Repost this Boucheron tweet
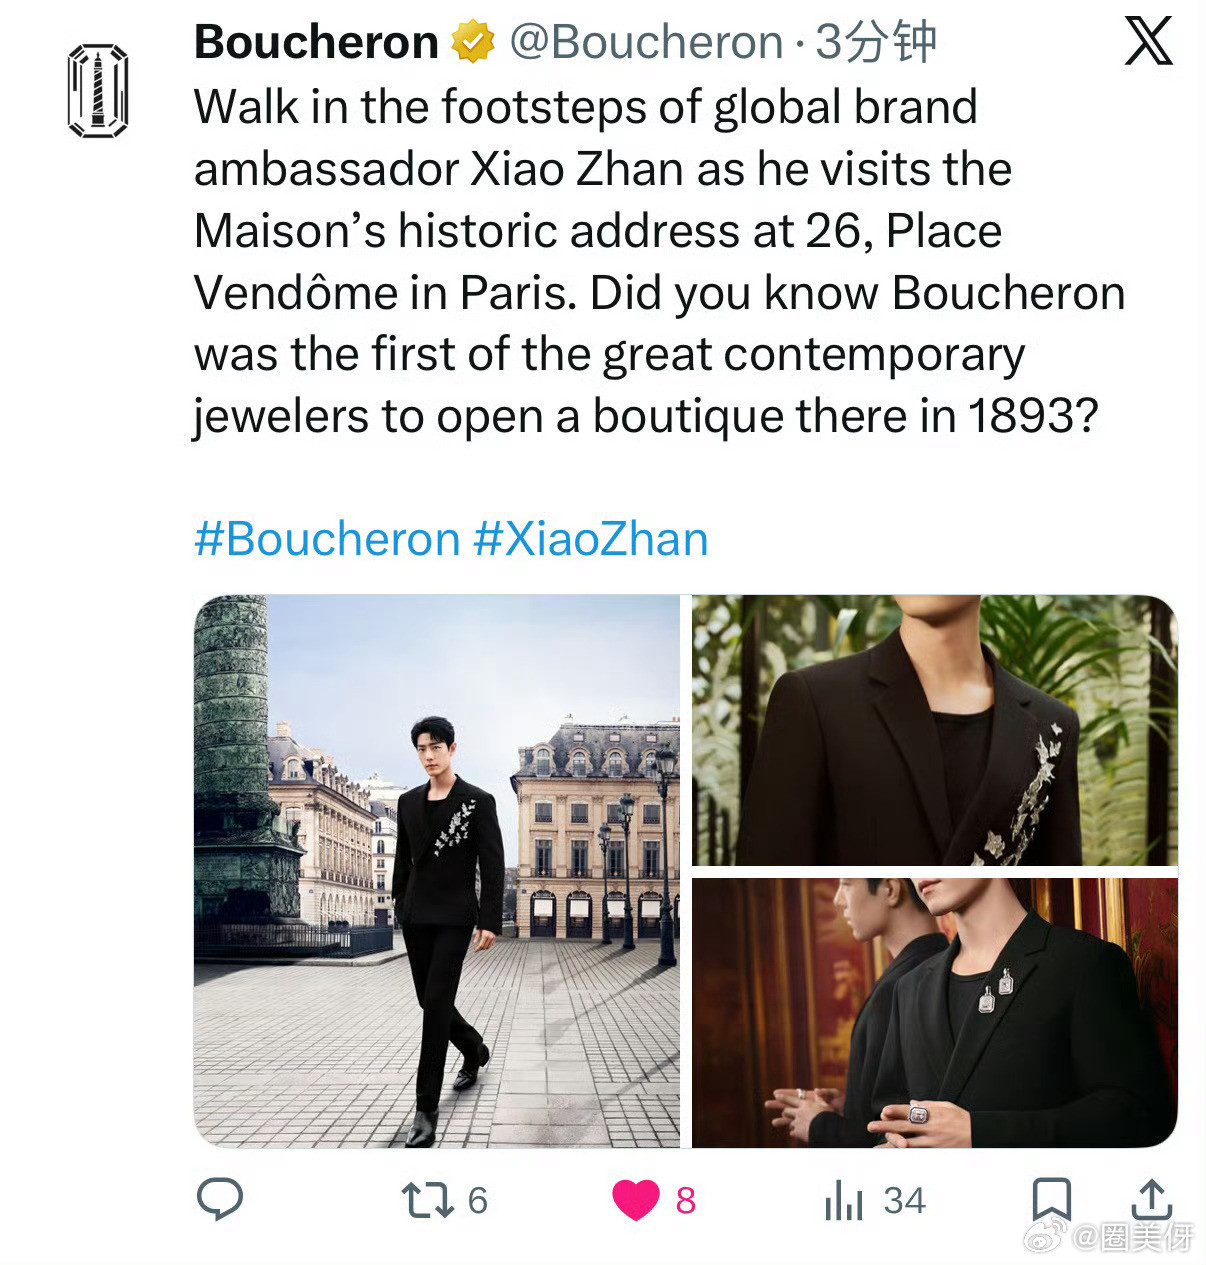1206x1265 pixels. [428, 1200]
